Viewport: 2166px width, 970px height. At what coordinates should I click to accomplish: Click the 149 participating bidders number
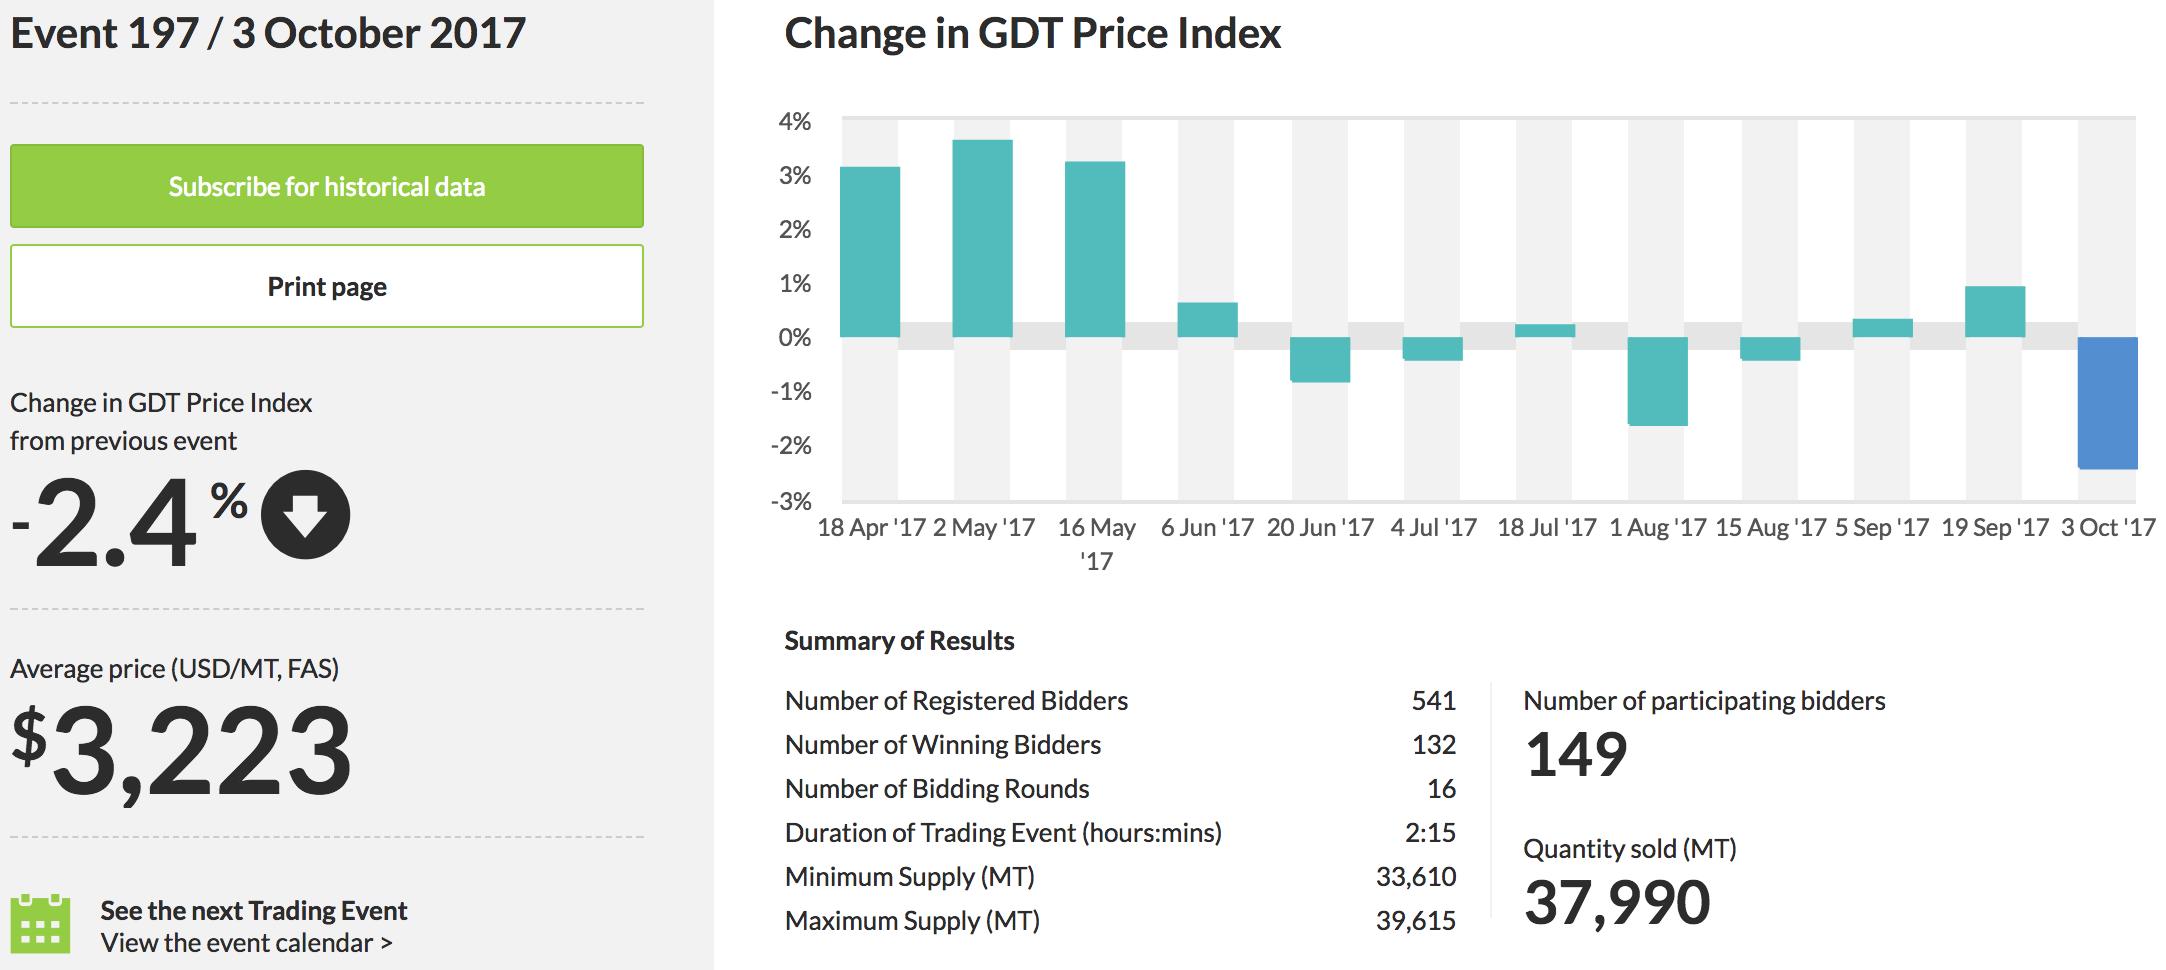pyautogui.click(x=1576, y=755)
